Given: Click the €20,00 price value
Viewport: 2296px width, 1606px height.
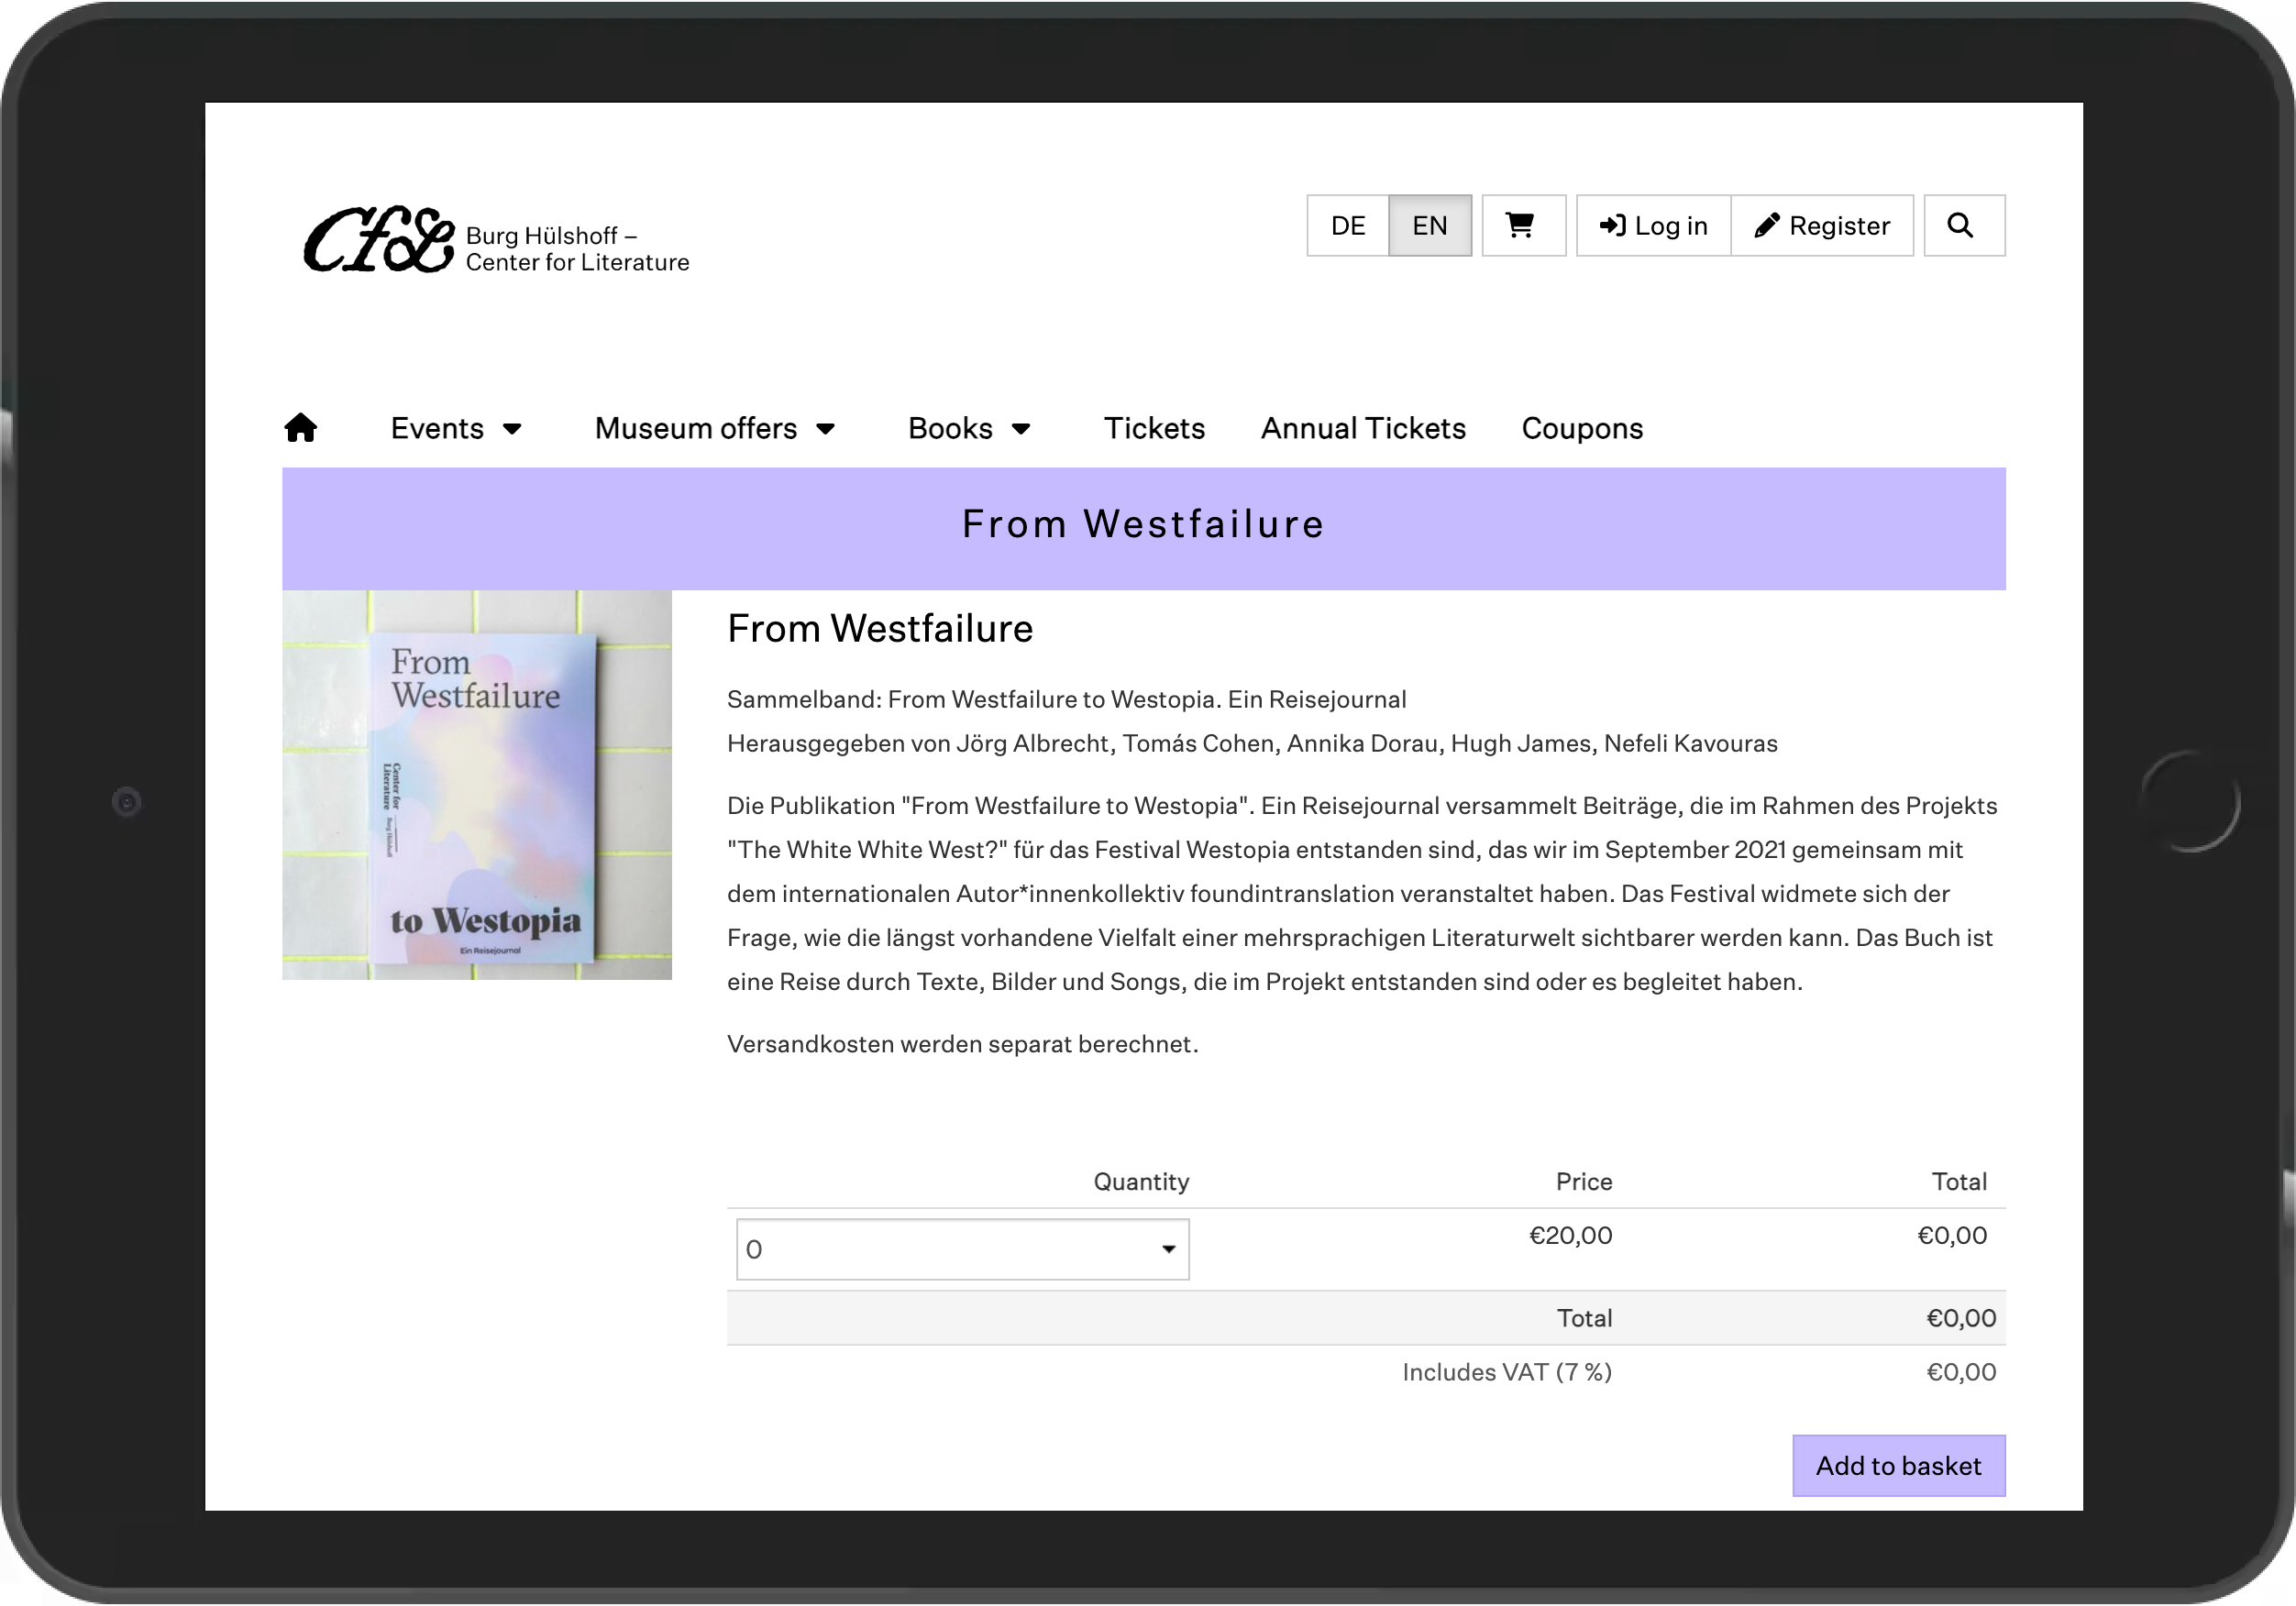Looking at the screenshot, I should pos(1570,1236).
